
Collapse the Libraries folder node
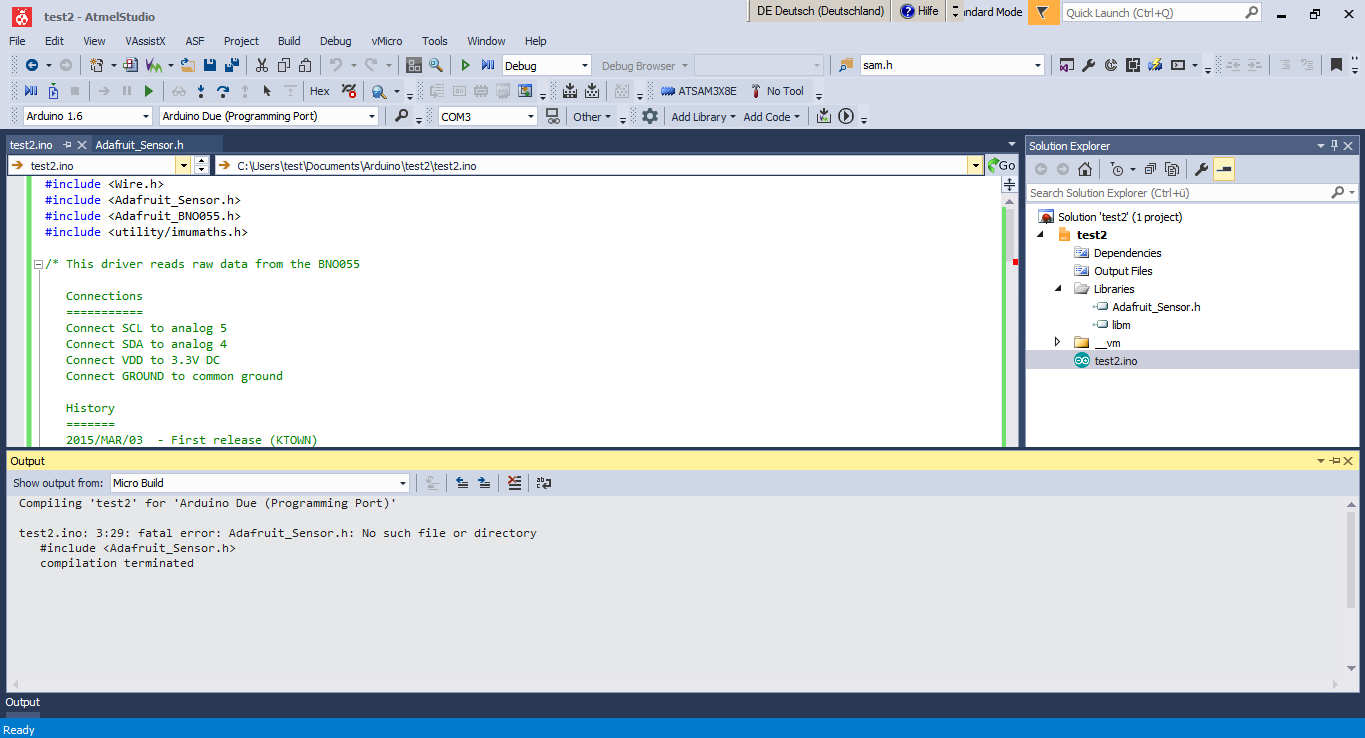(x=1058, y=289)
